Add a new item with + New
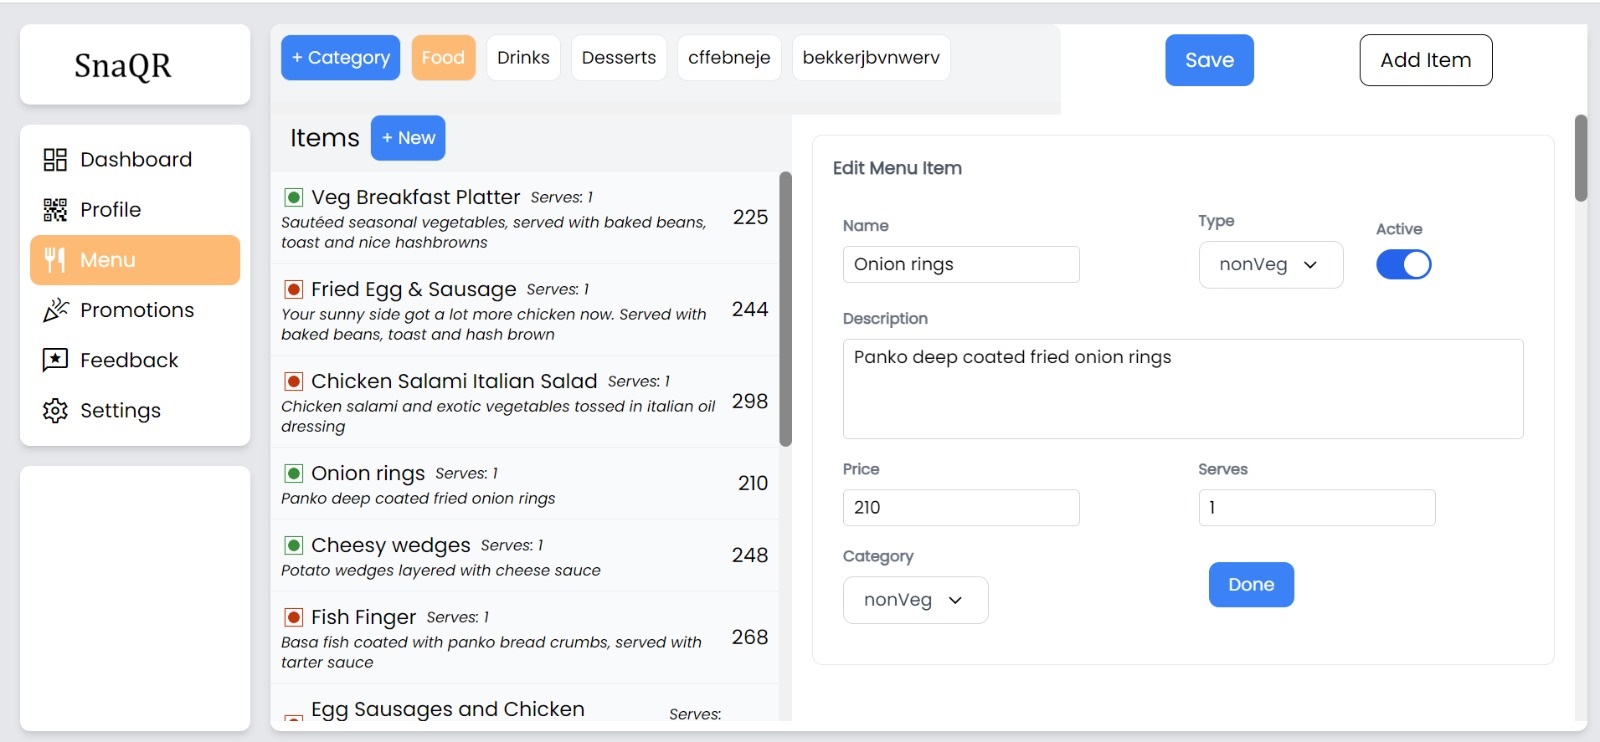1600x742 pixels. [408, 138]
